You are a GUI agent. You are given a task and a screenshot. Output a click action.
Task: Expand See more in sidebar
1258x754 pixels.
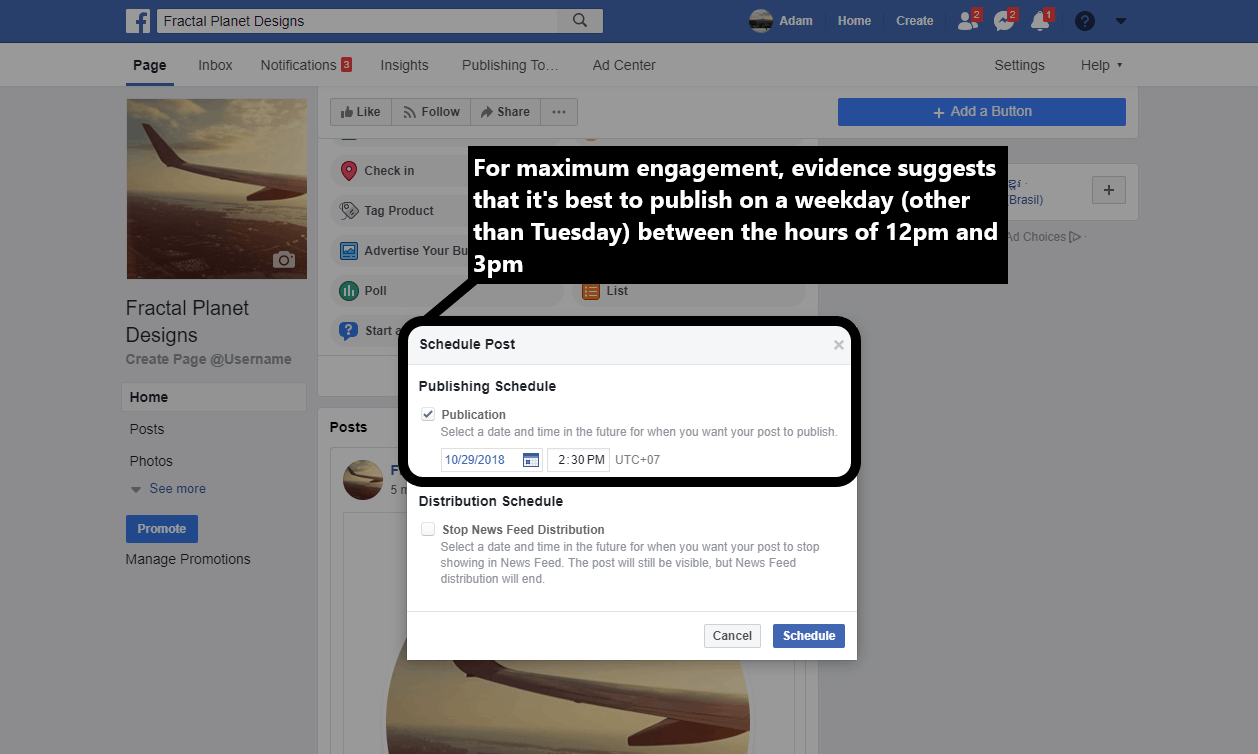point(168,489)
